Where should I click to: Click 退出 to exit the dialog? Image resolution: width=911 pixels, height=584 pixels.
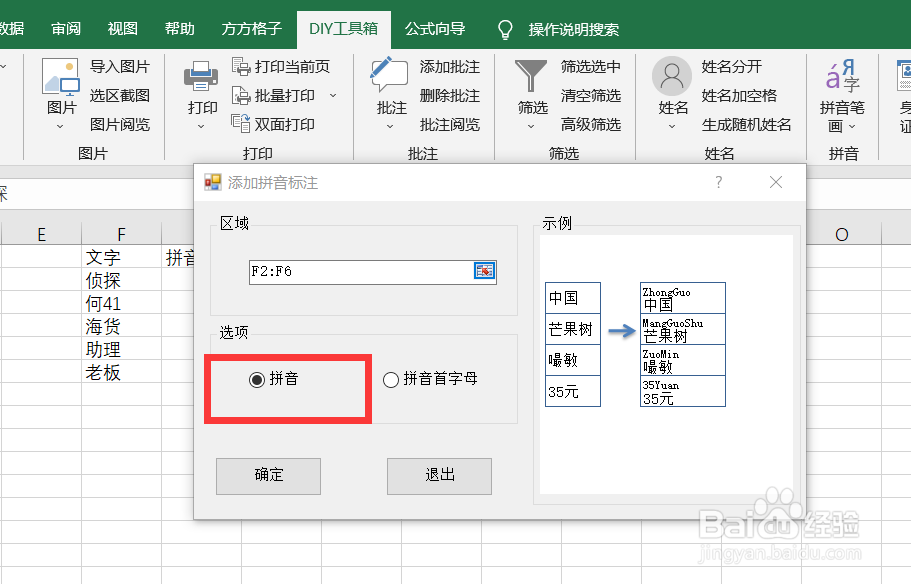pyautogui.click(x=439, y=476)
